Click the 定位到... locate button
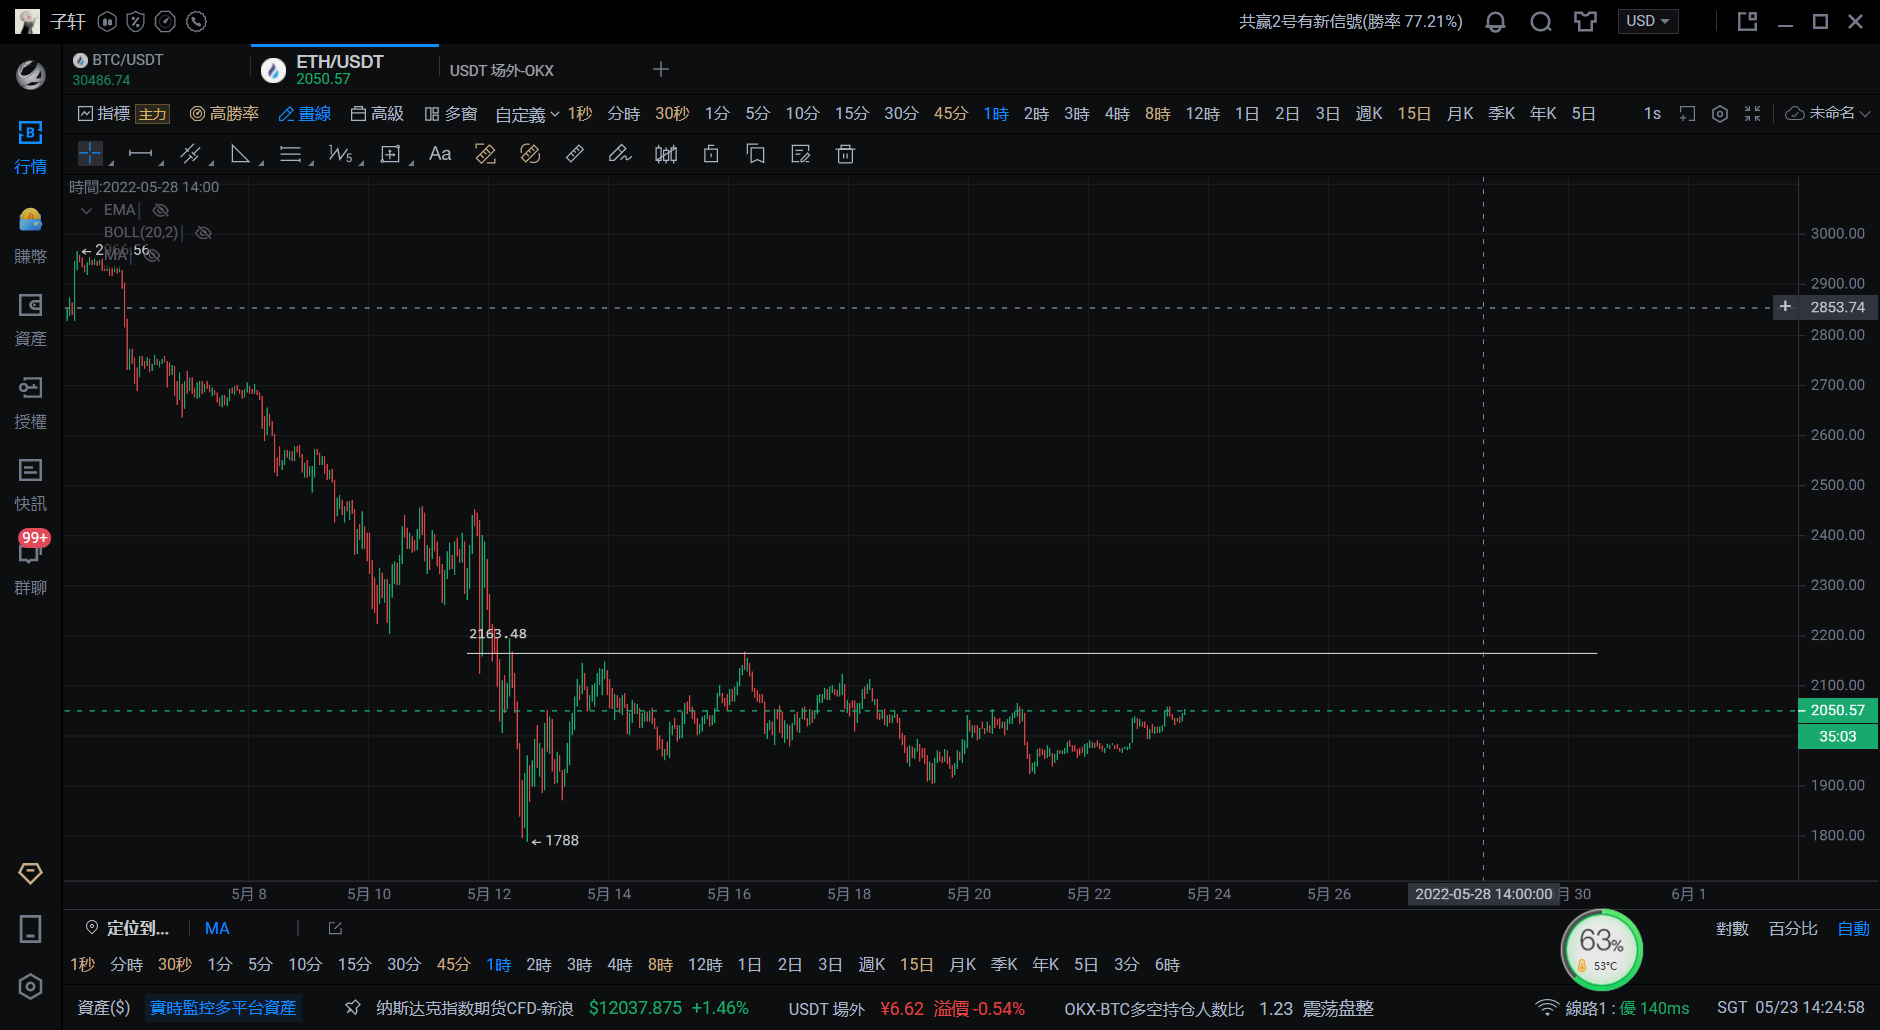This screenshot has height=1030, width=1880. coord(127,929)
